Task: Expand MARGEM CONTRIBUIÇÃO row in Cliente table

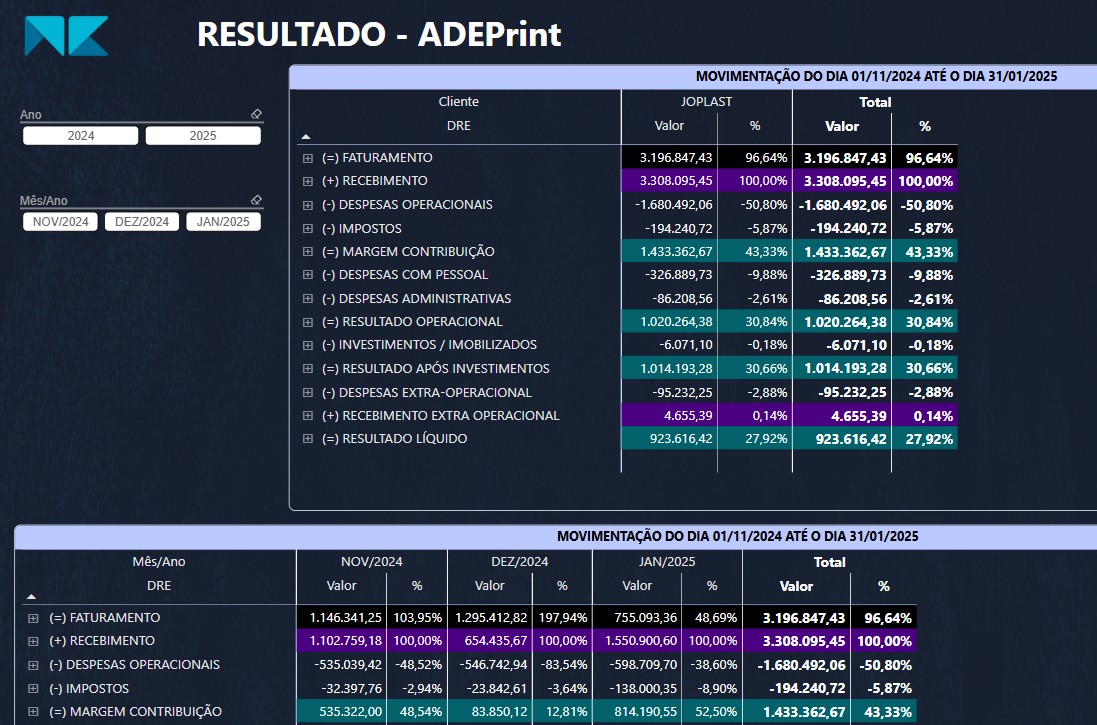Action: (307, 252)
